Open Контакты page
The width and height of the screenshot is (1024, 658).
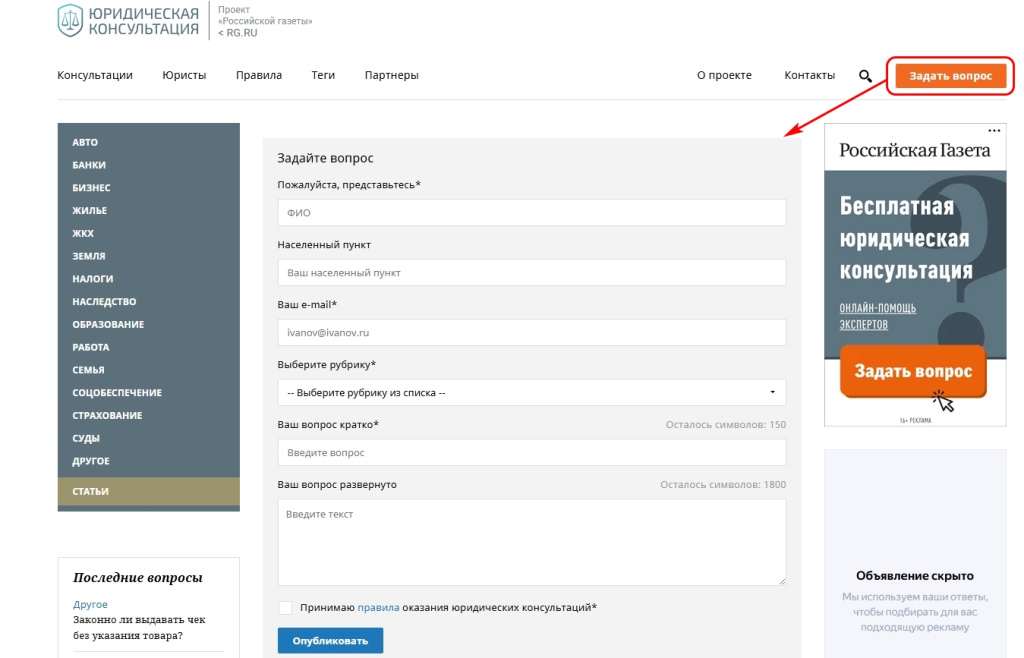pyautogui.click(x=810, y=75)
